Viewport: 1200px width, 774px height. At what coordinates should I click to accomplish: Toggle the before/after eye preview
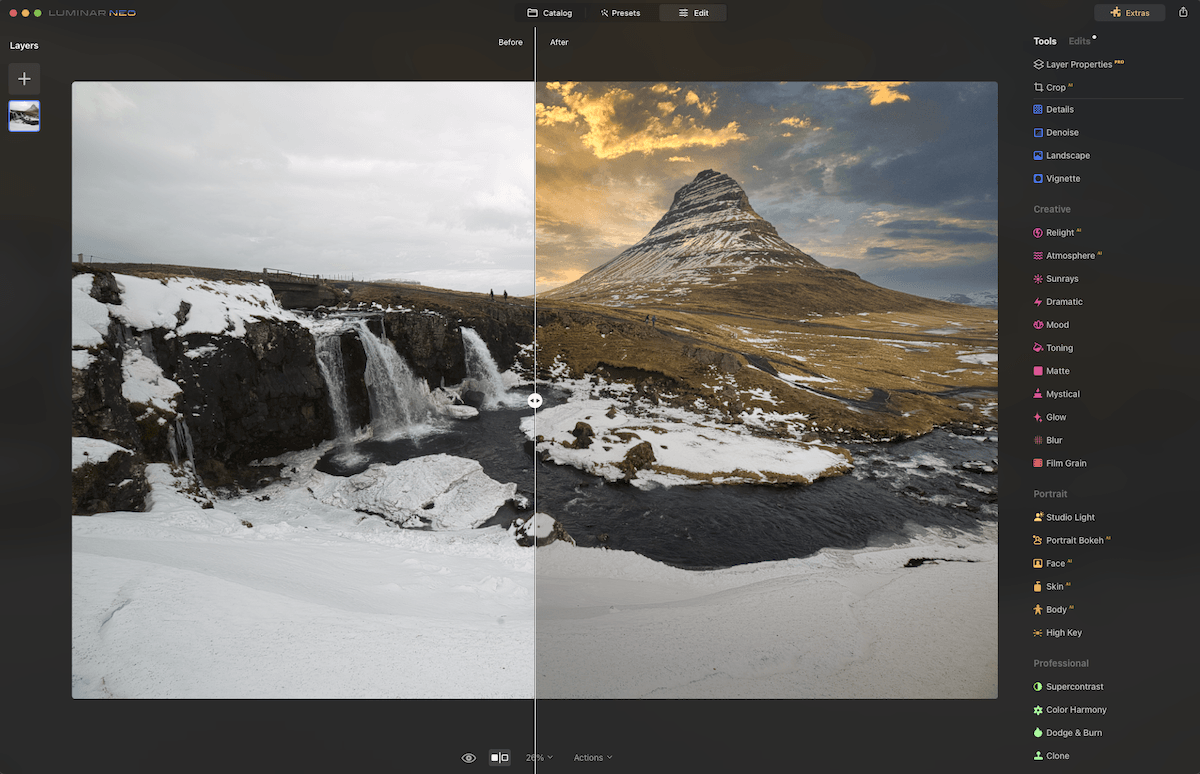pyautogui.click(x=468, y=757)
